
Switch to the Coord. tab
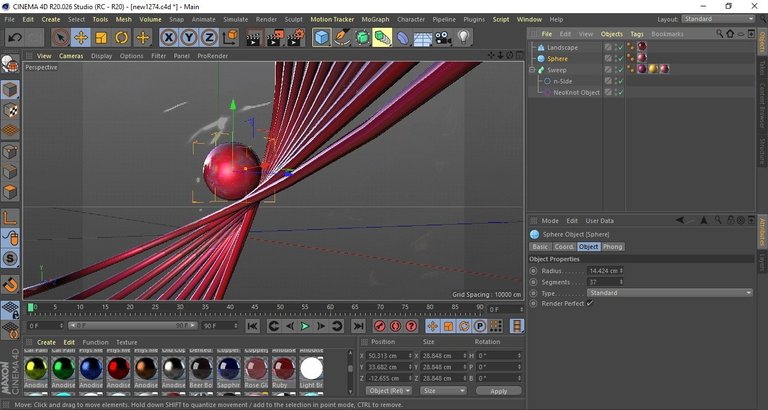564,247
